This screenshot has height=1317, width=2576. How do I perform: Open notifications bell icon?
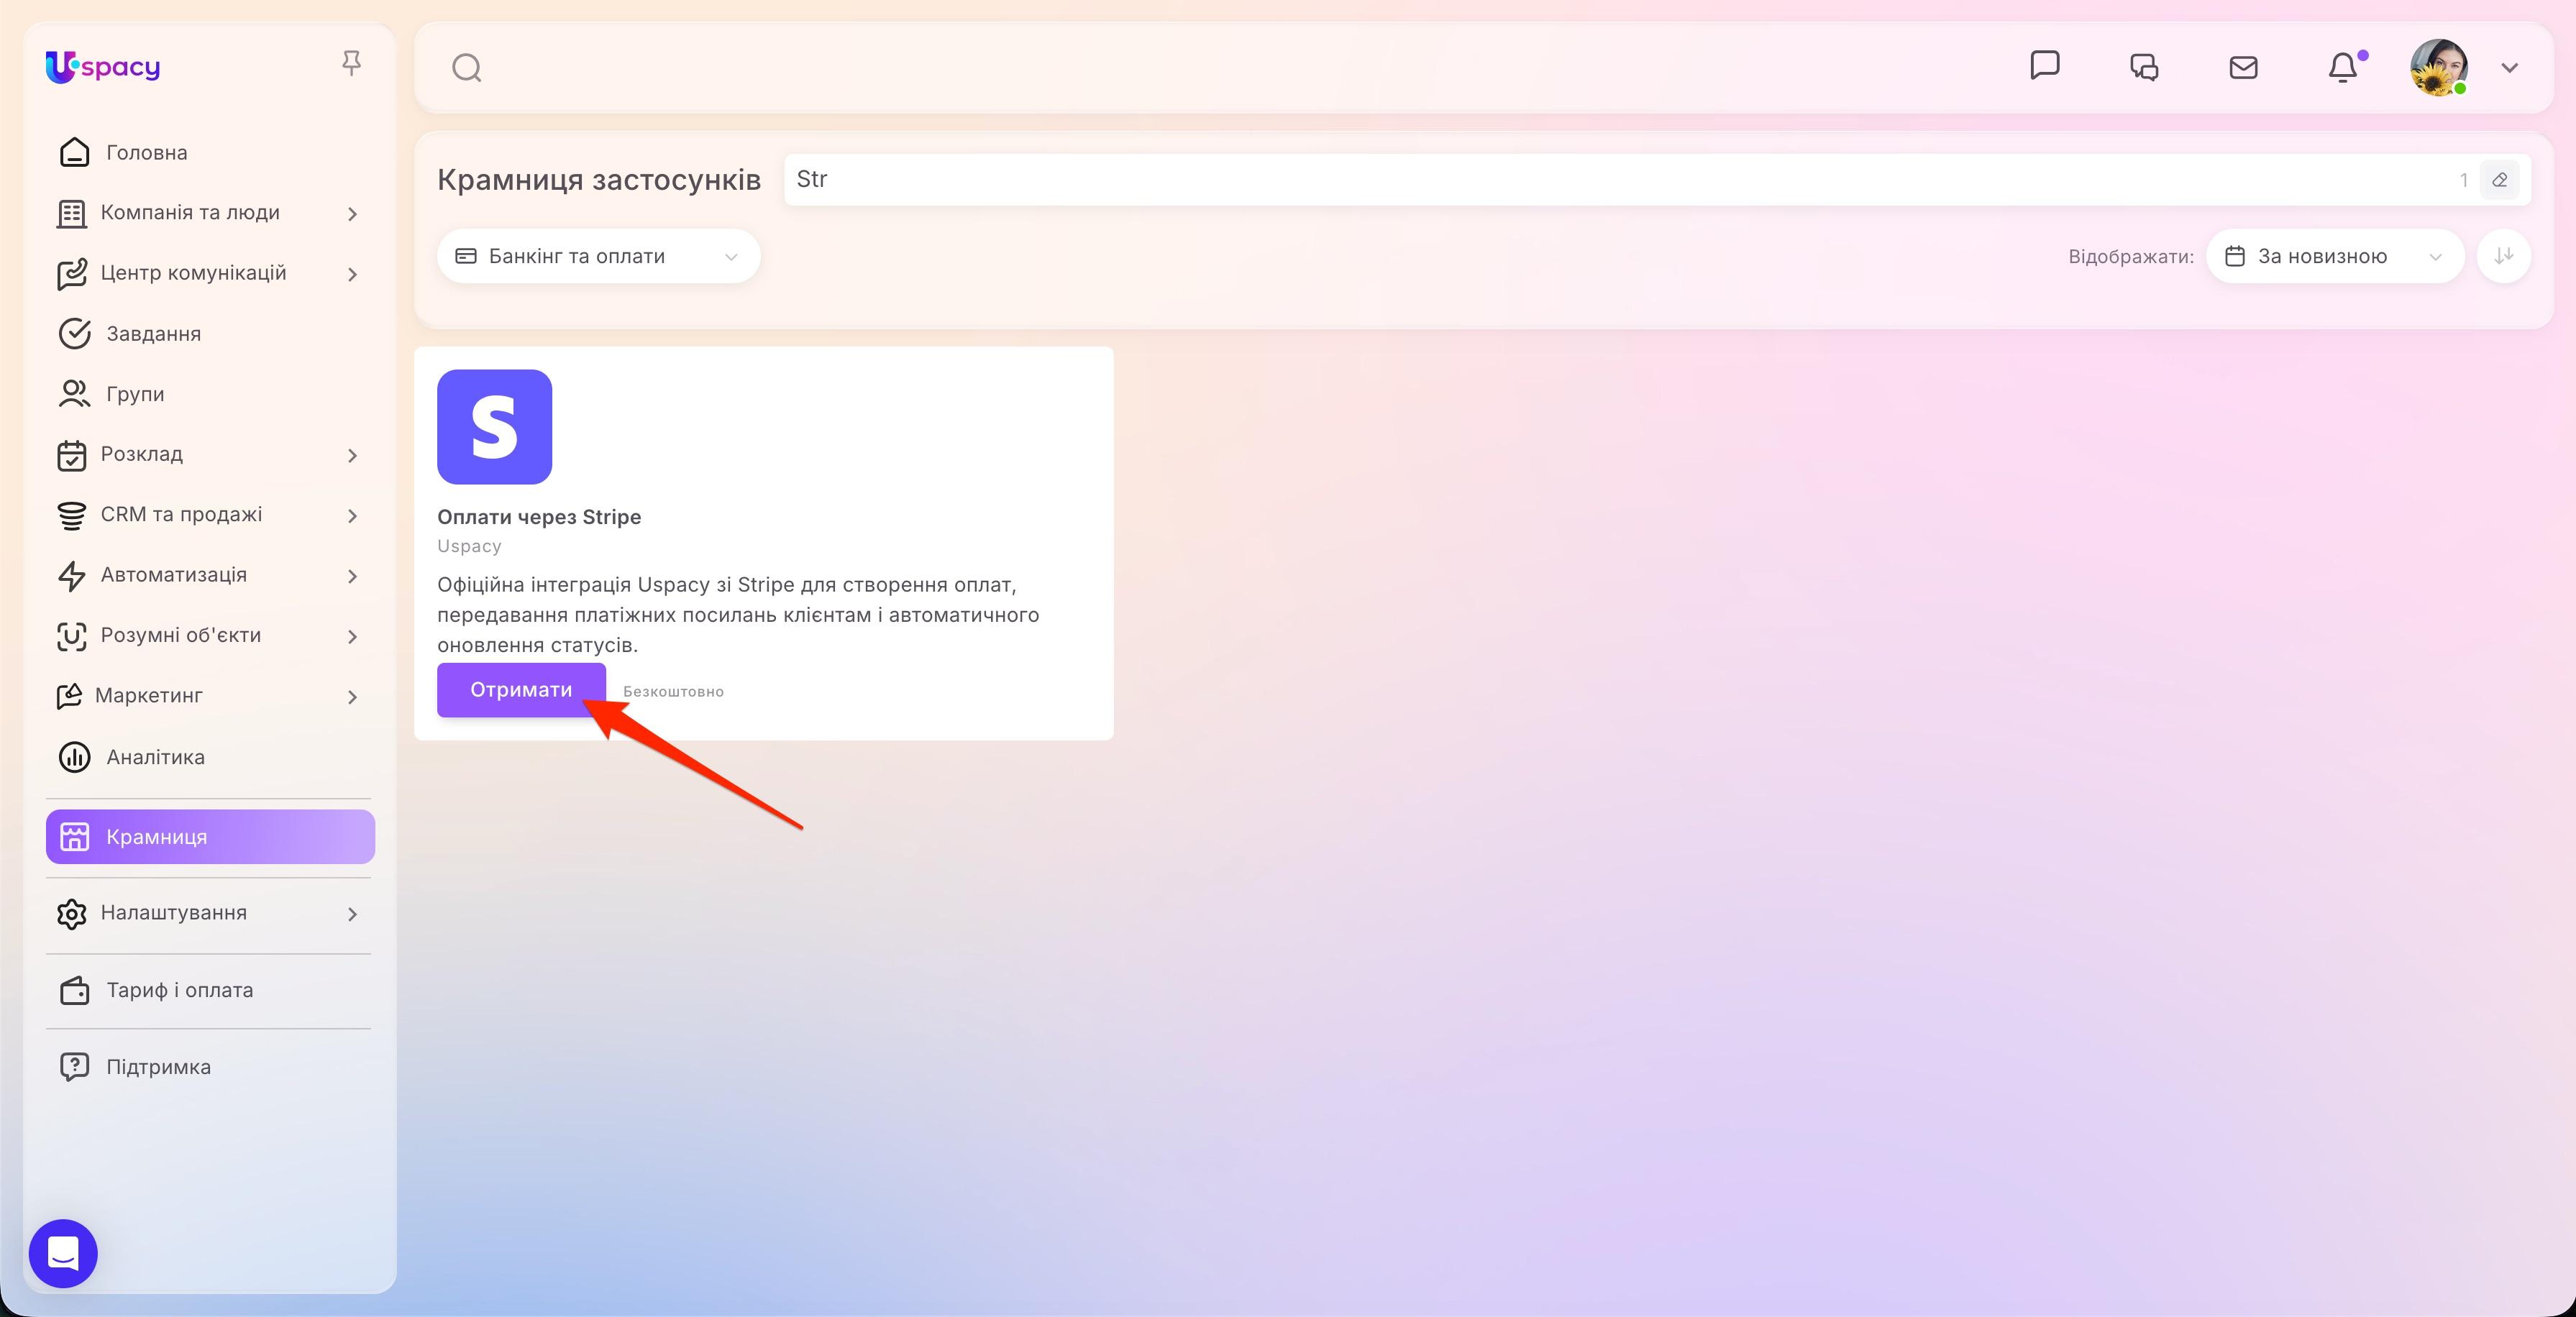click(2343, 67)
